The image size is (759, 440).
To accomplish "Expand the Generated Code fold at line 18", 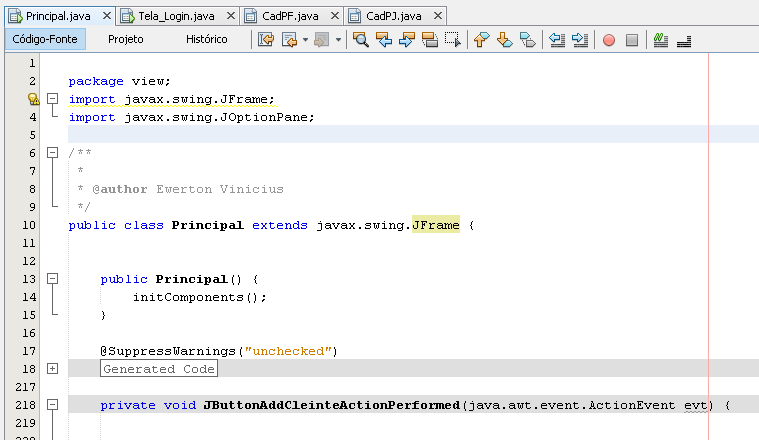I will [x=52, y=369].
